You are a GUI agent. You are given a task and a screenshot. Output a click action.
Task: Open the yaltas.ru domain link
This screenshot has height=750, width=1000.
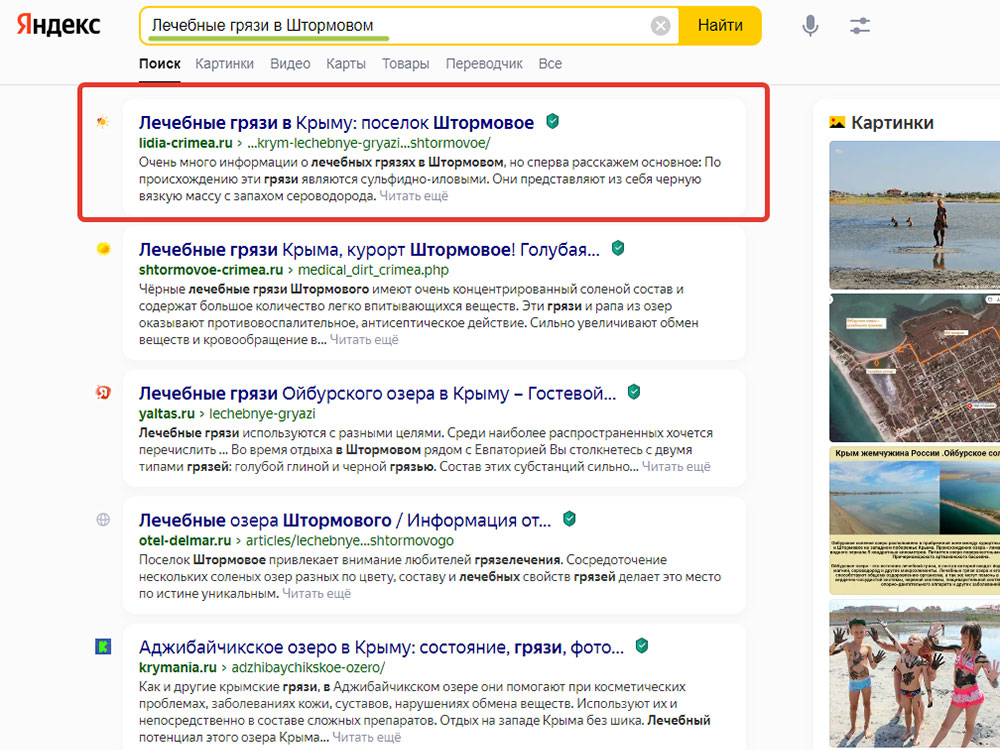pyautogui.click(x=166, y=413)
